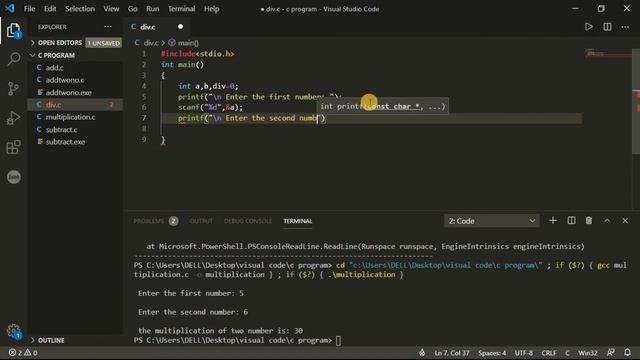Open the Search view in activity bar

click(x=13, y=59)
